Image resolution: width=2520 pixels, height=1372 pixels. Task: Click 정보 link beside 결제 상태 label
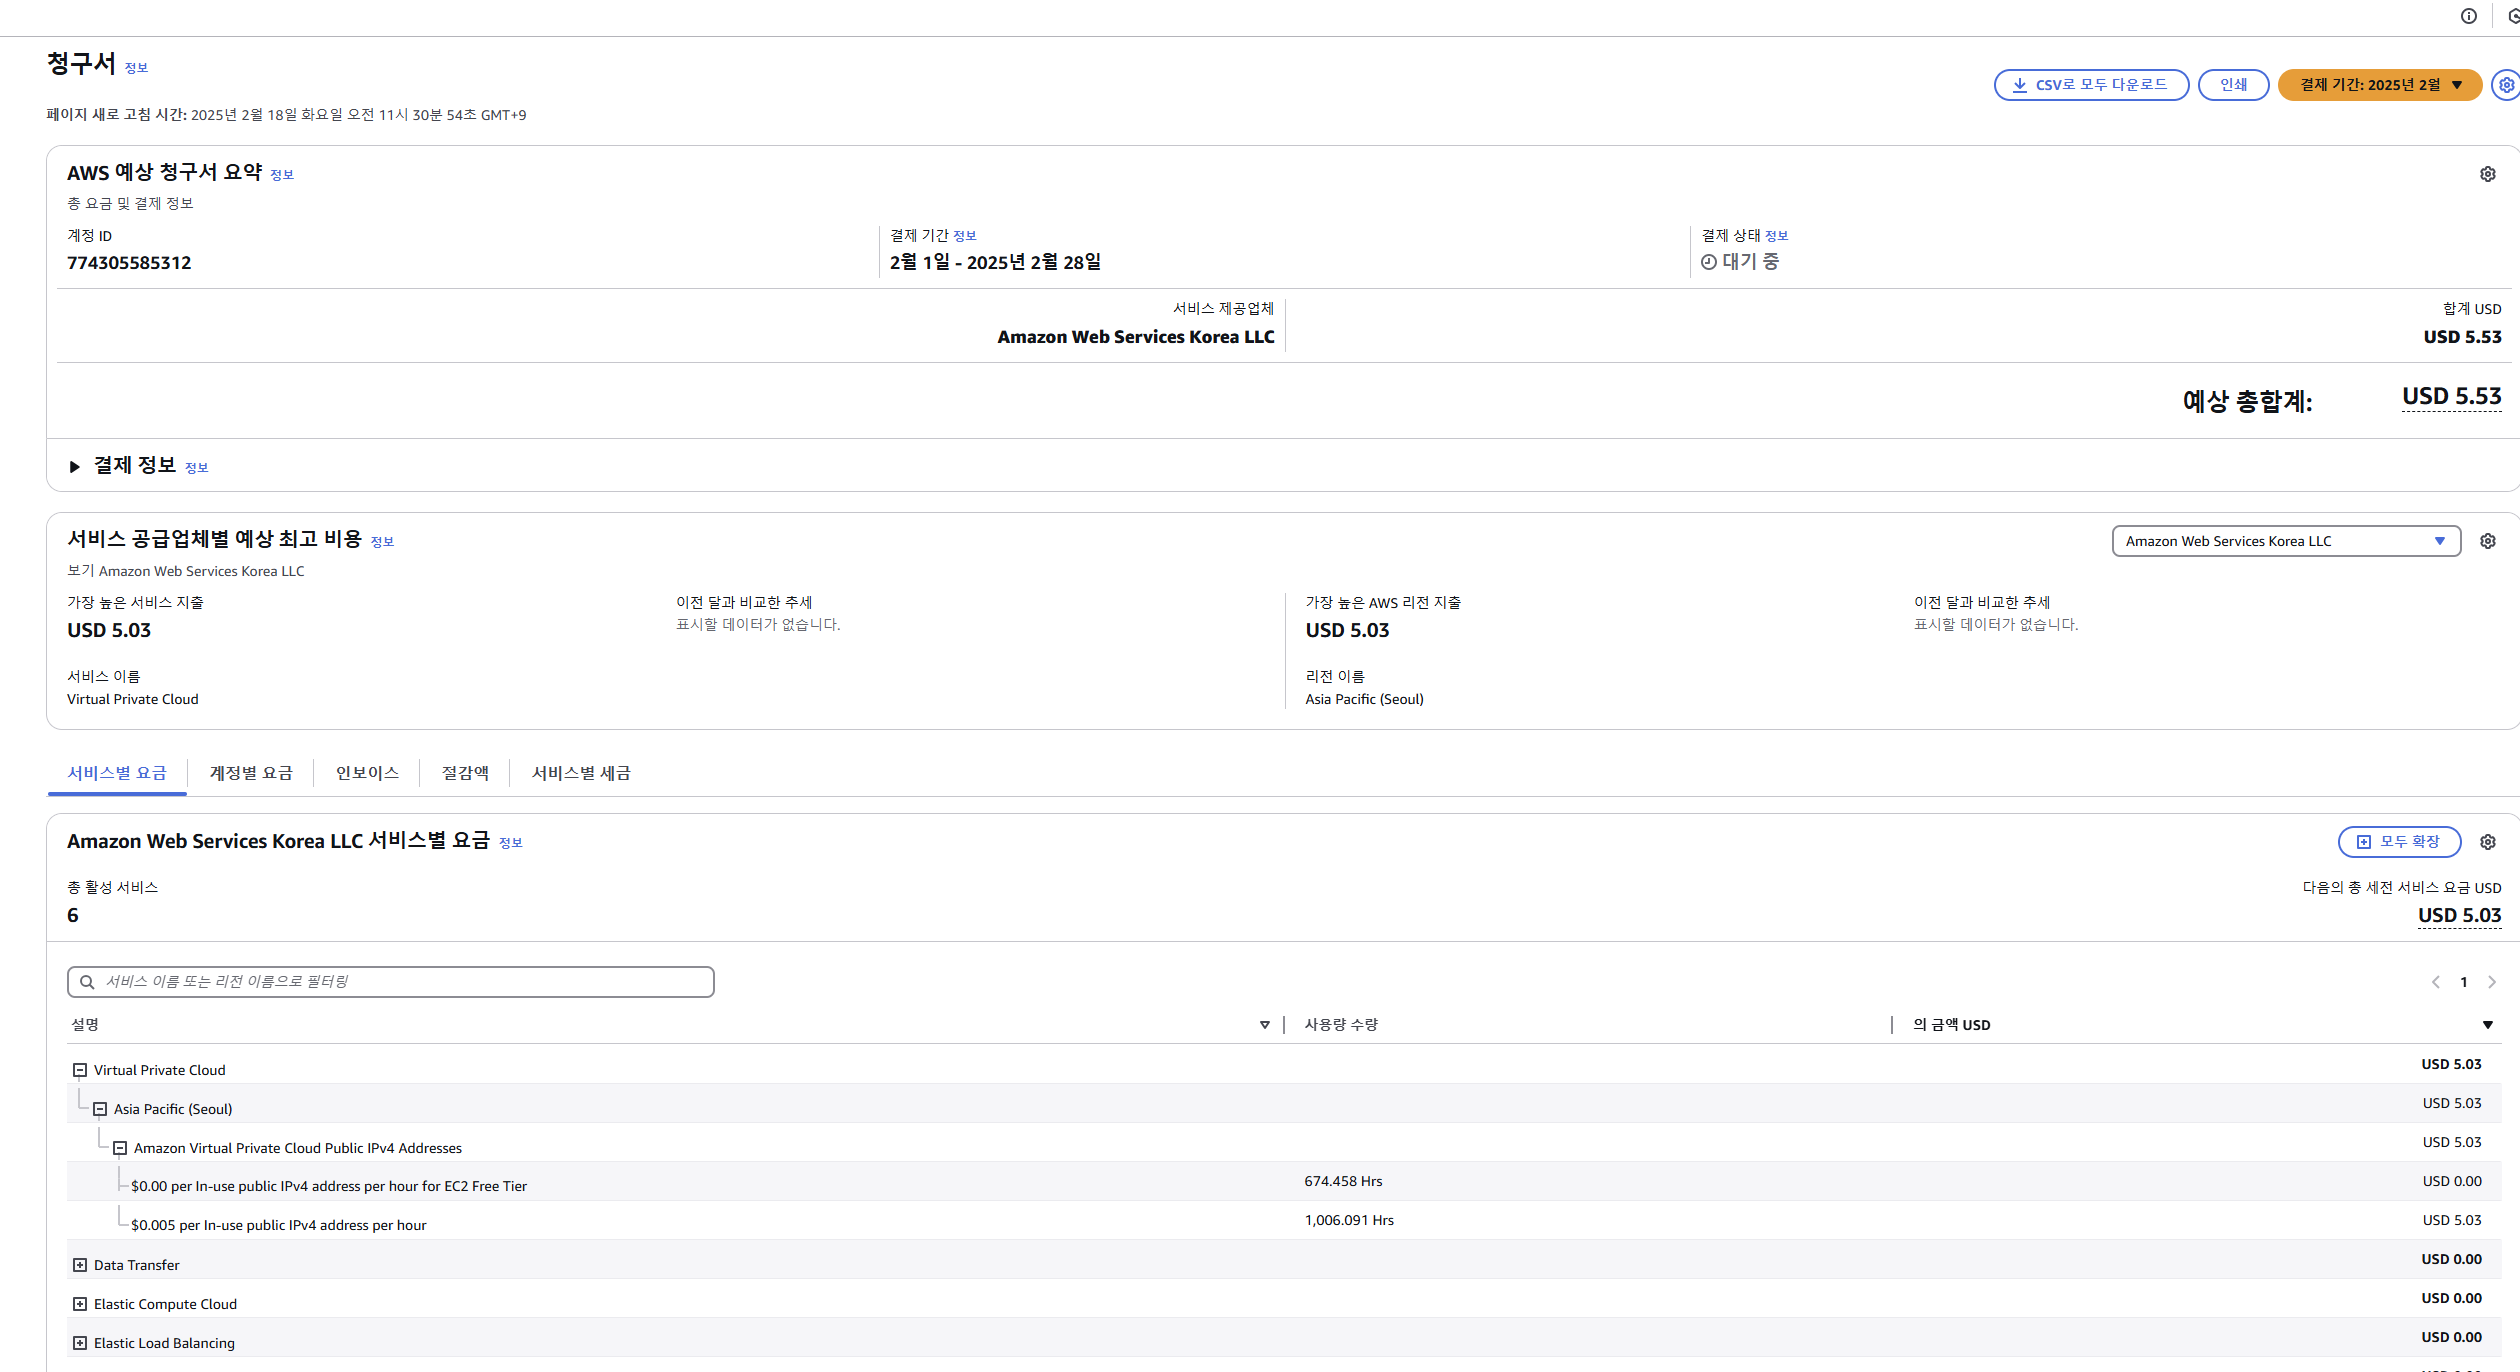click(x=1777, y=236)
